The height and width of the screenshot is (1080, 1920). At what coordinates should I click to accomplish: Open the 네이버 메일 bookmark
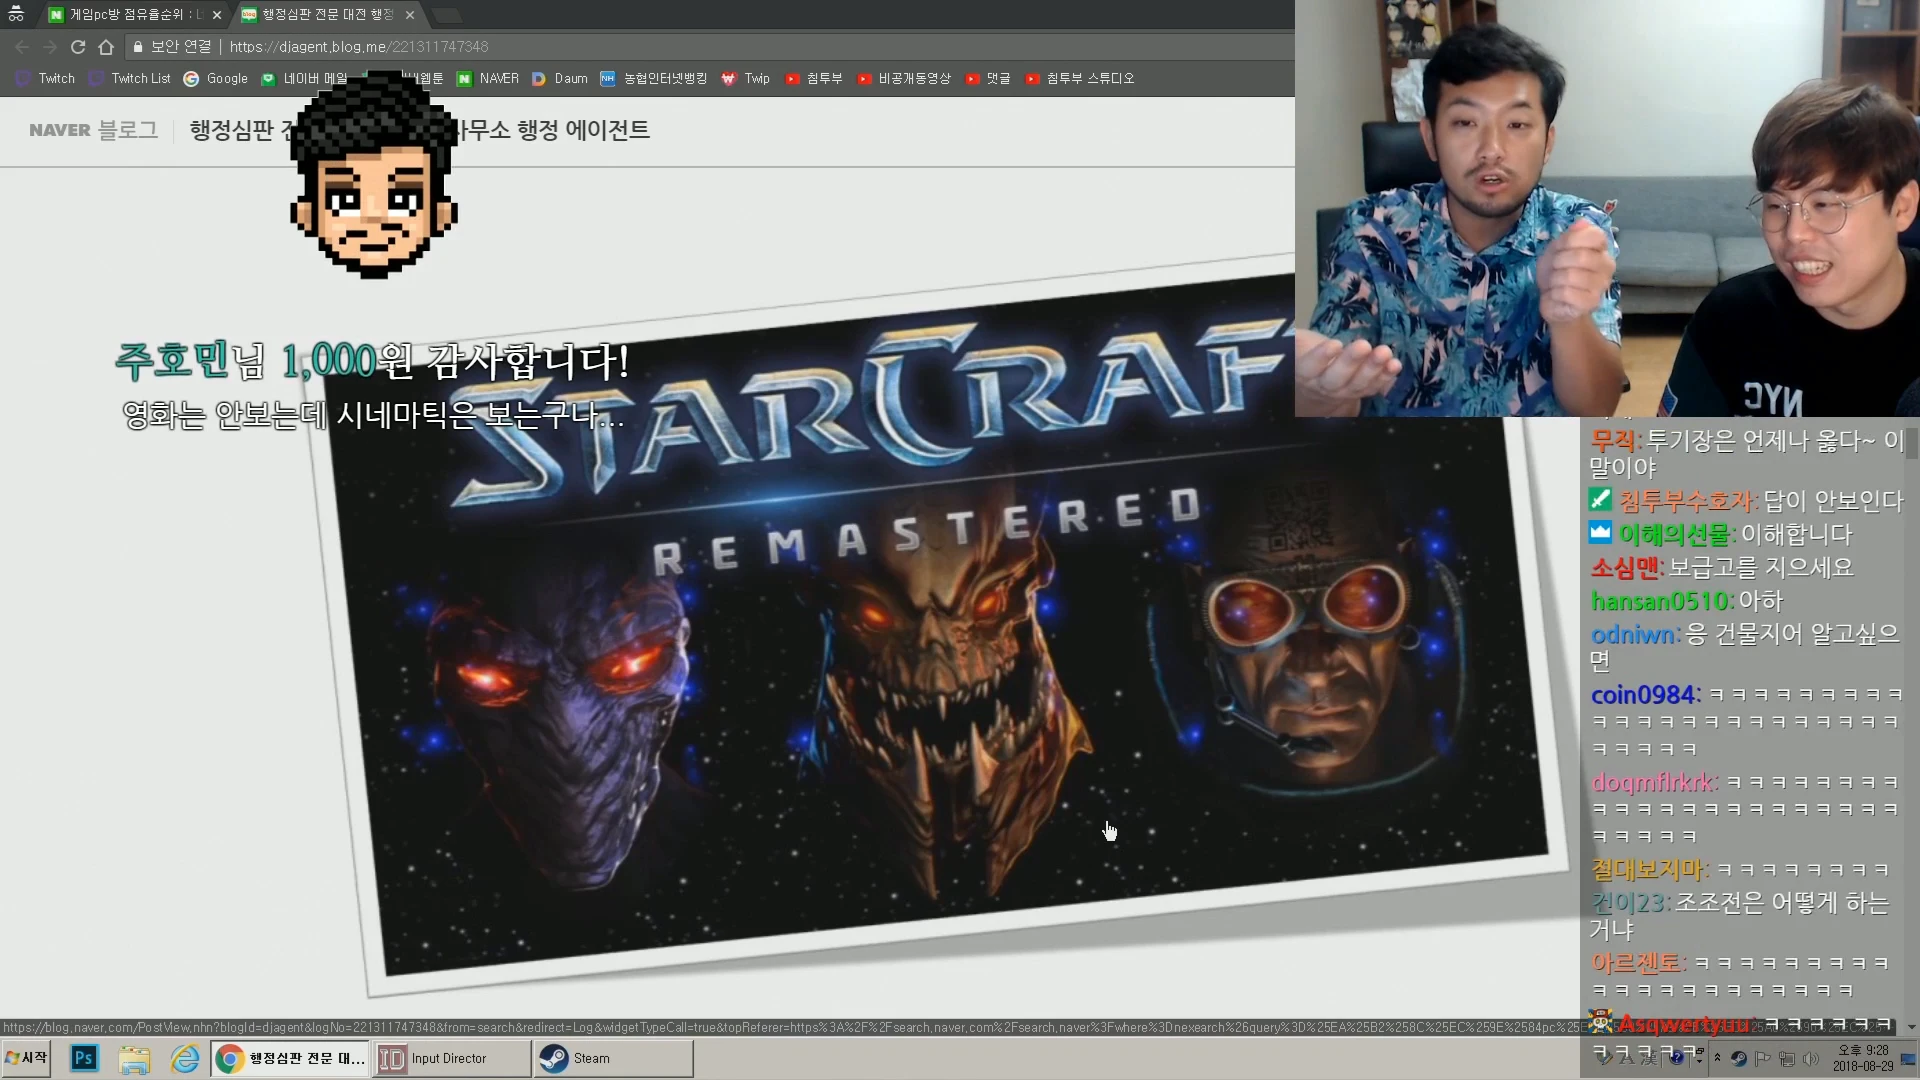pyautogui.click(x=304, y=78)
